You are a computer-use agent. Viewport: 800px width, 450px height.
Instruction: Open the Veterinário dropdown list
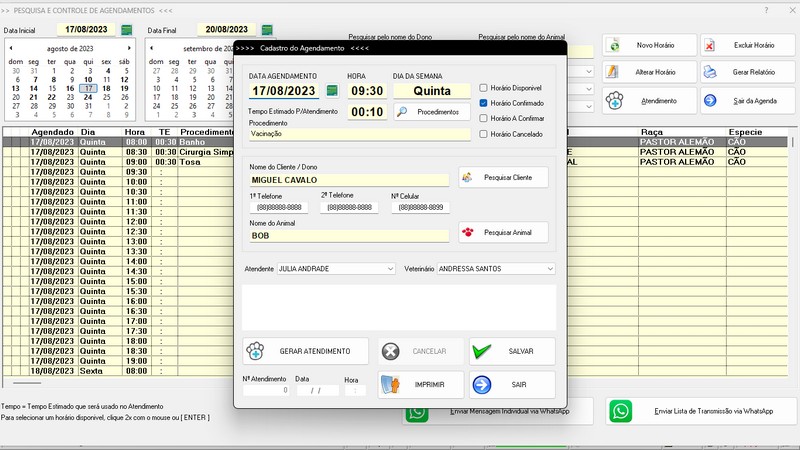click(x=549, y=268)
